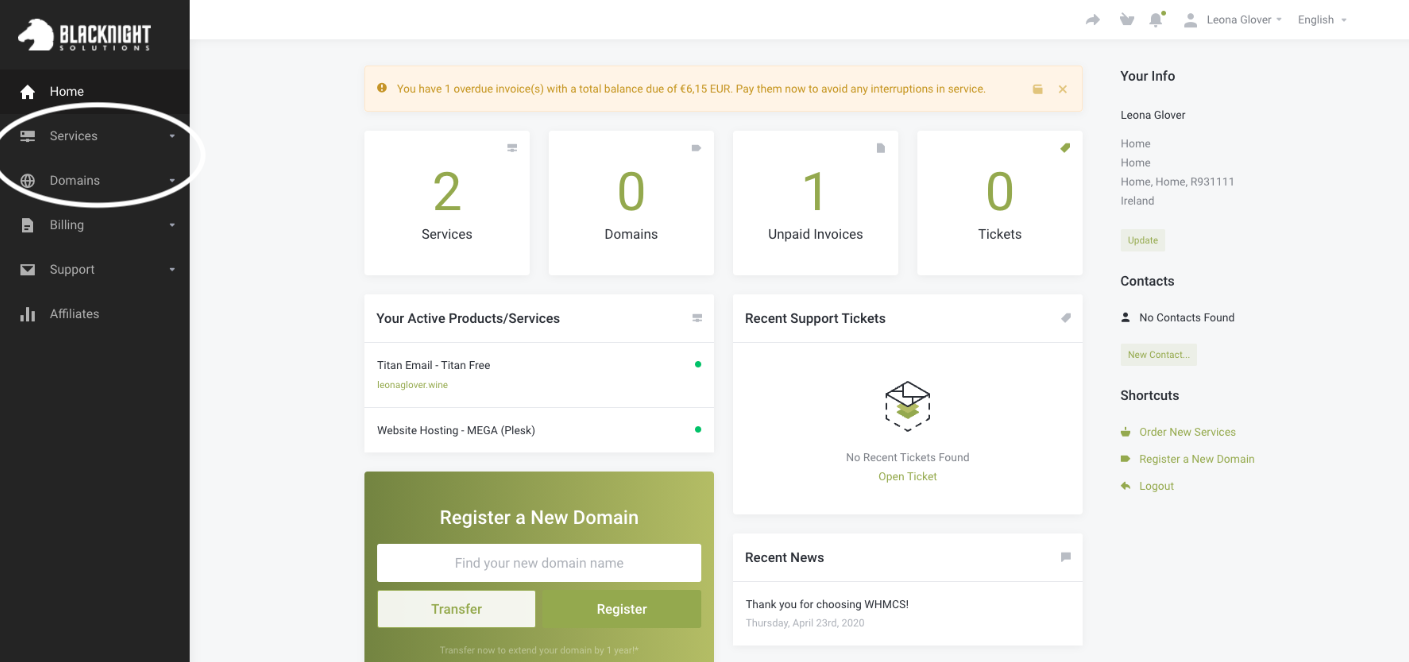Expand the Support sidebar menu
Screen dimensions: 1409x662
point(72,270)
